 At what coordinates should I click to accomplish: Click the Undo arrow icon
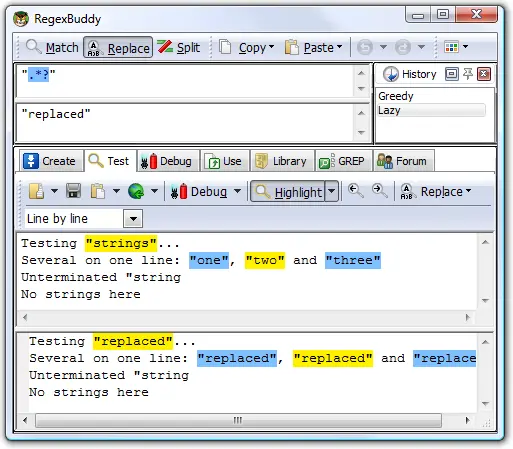point(365,47)
